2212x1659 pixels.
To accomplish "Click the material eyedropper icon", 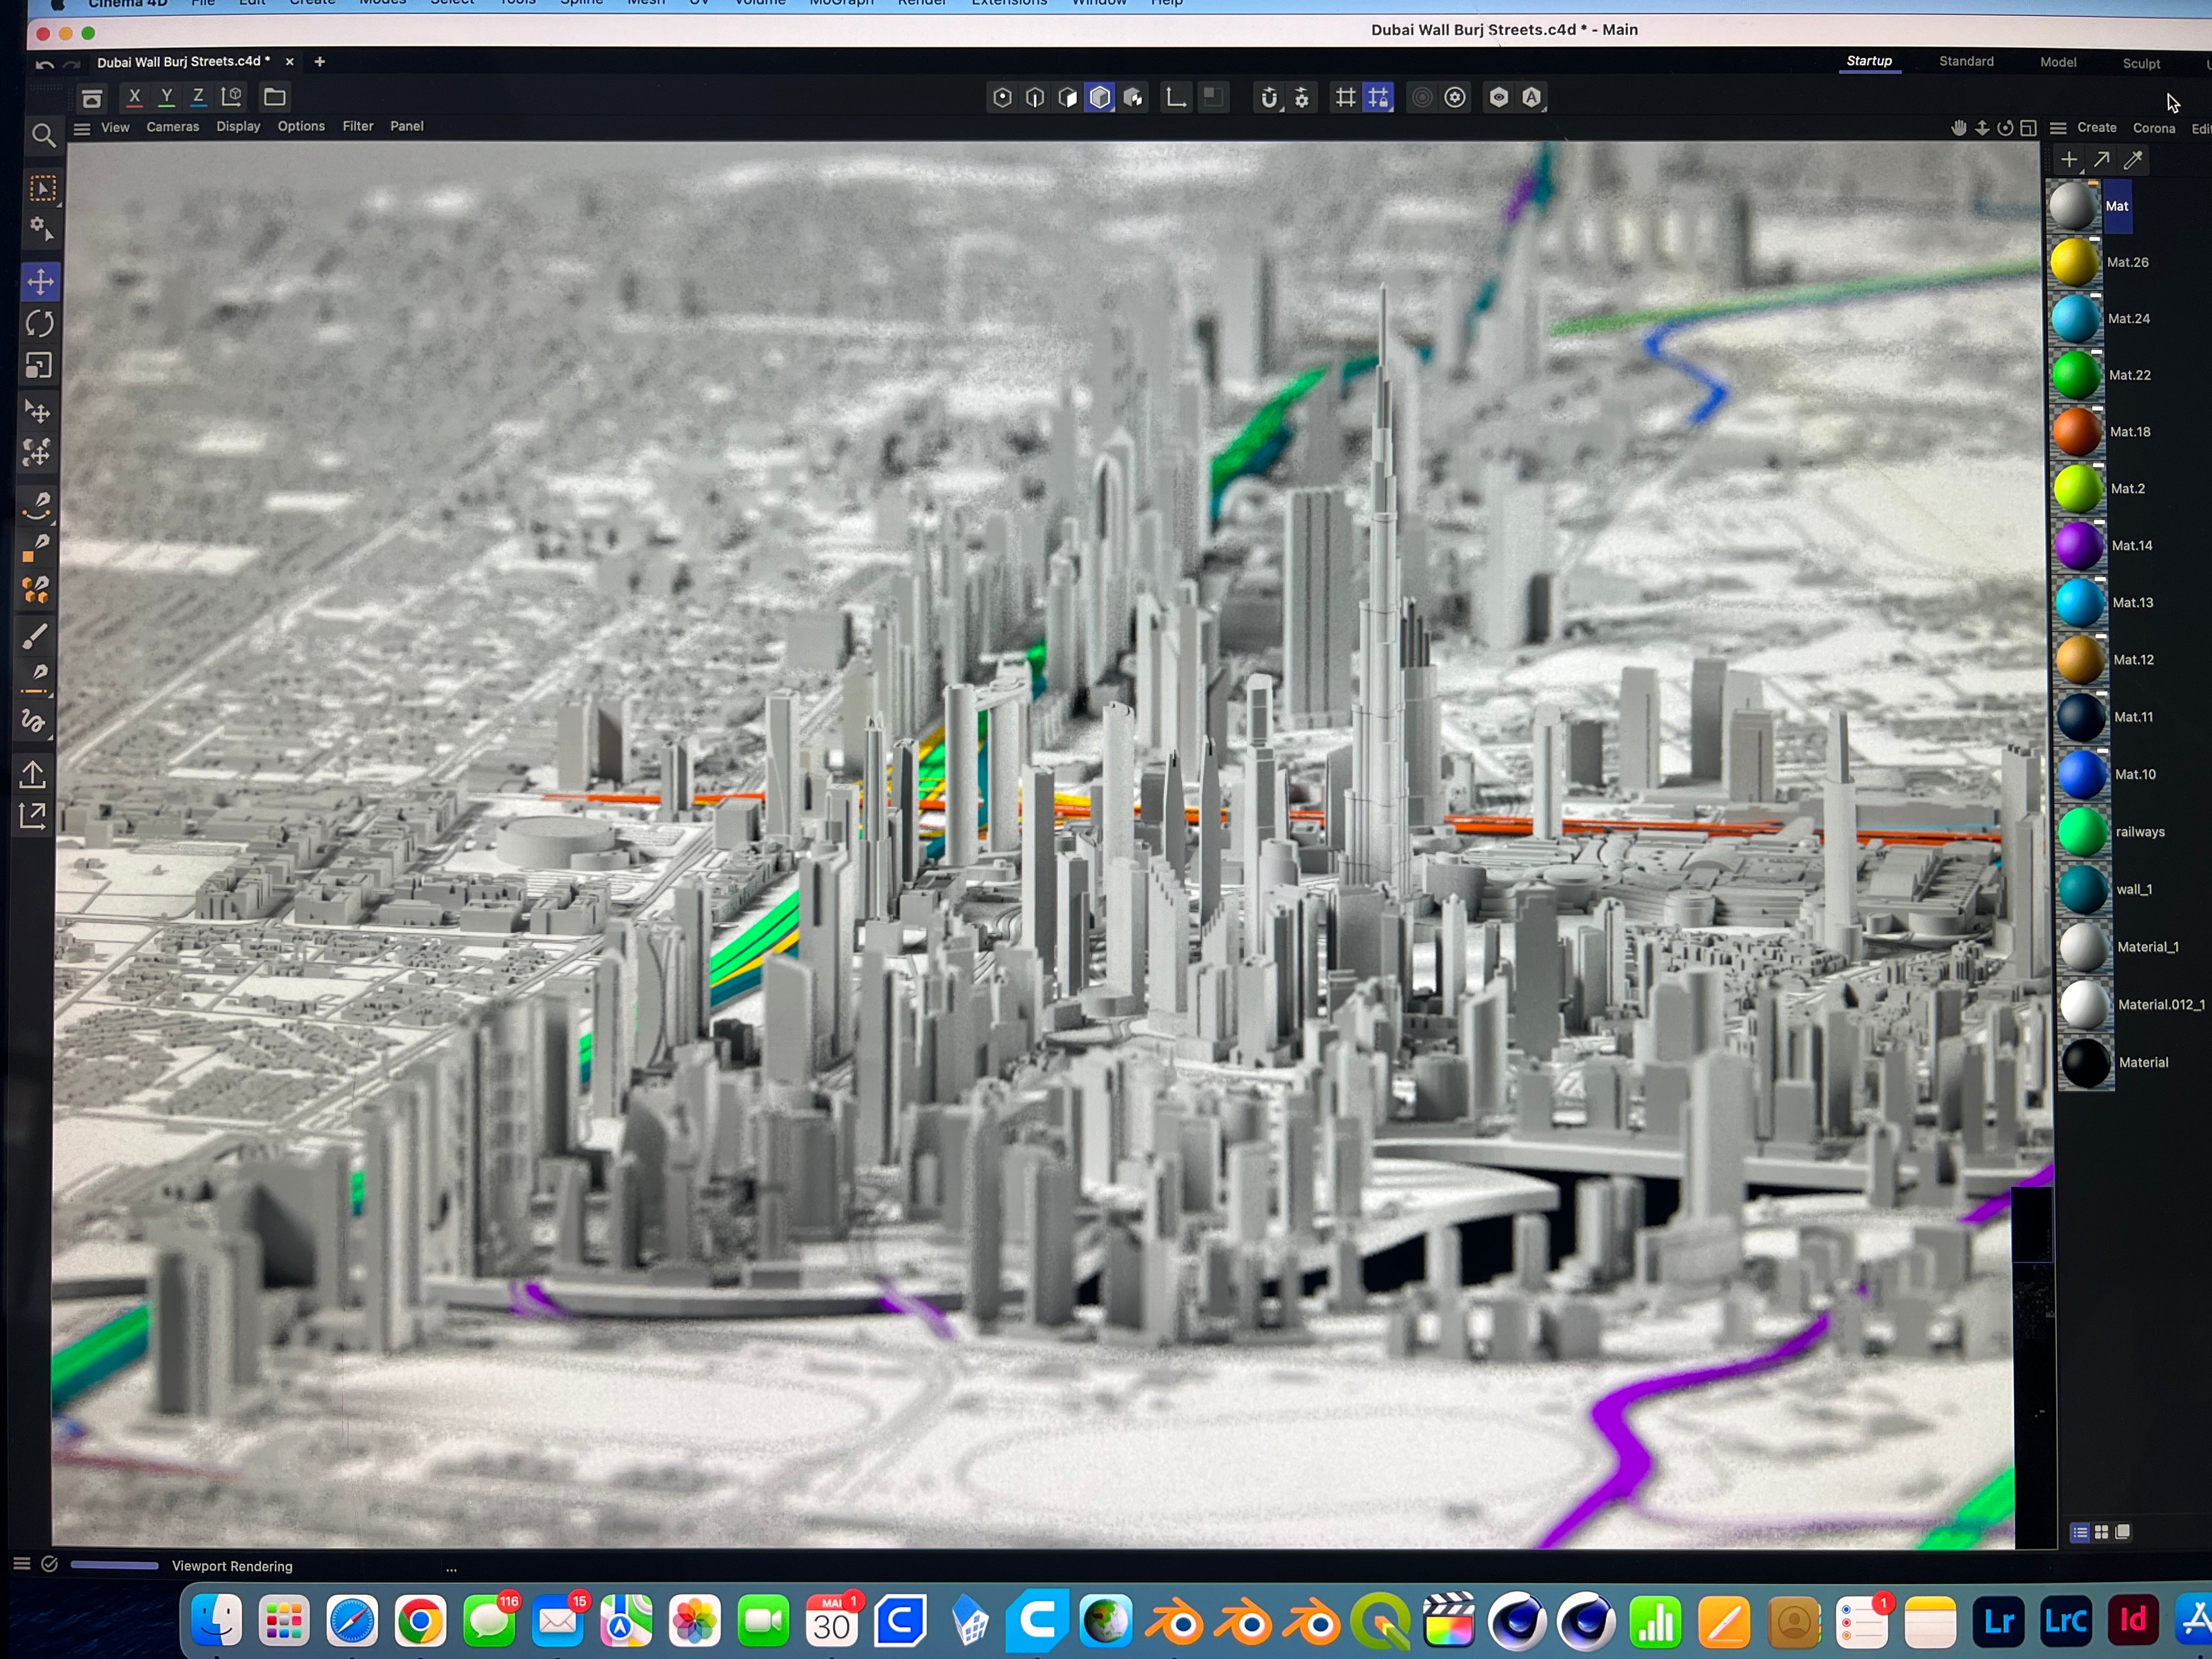I will click(x=2132, y=160).
